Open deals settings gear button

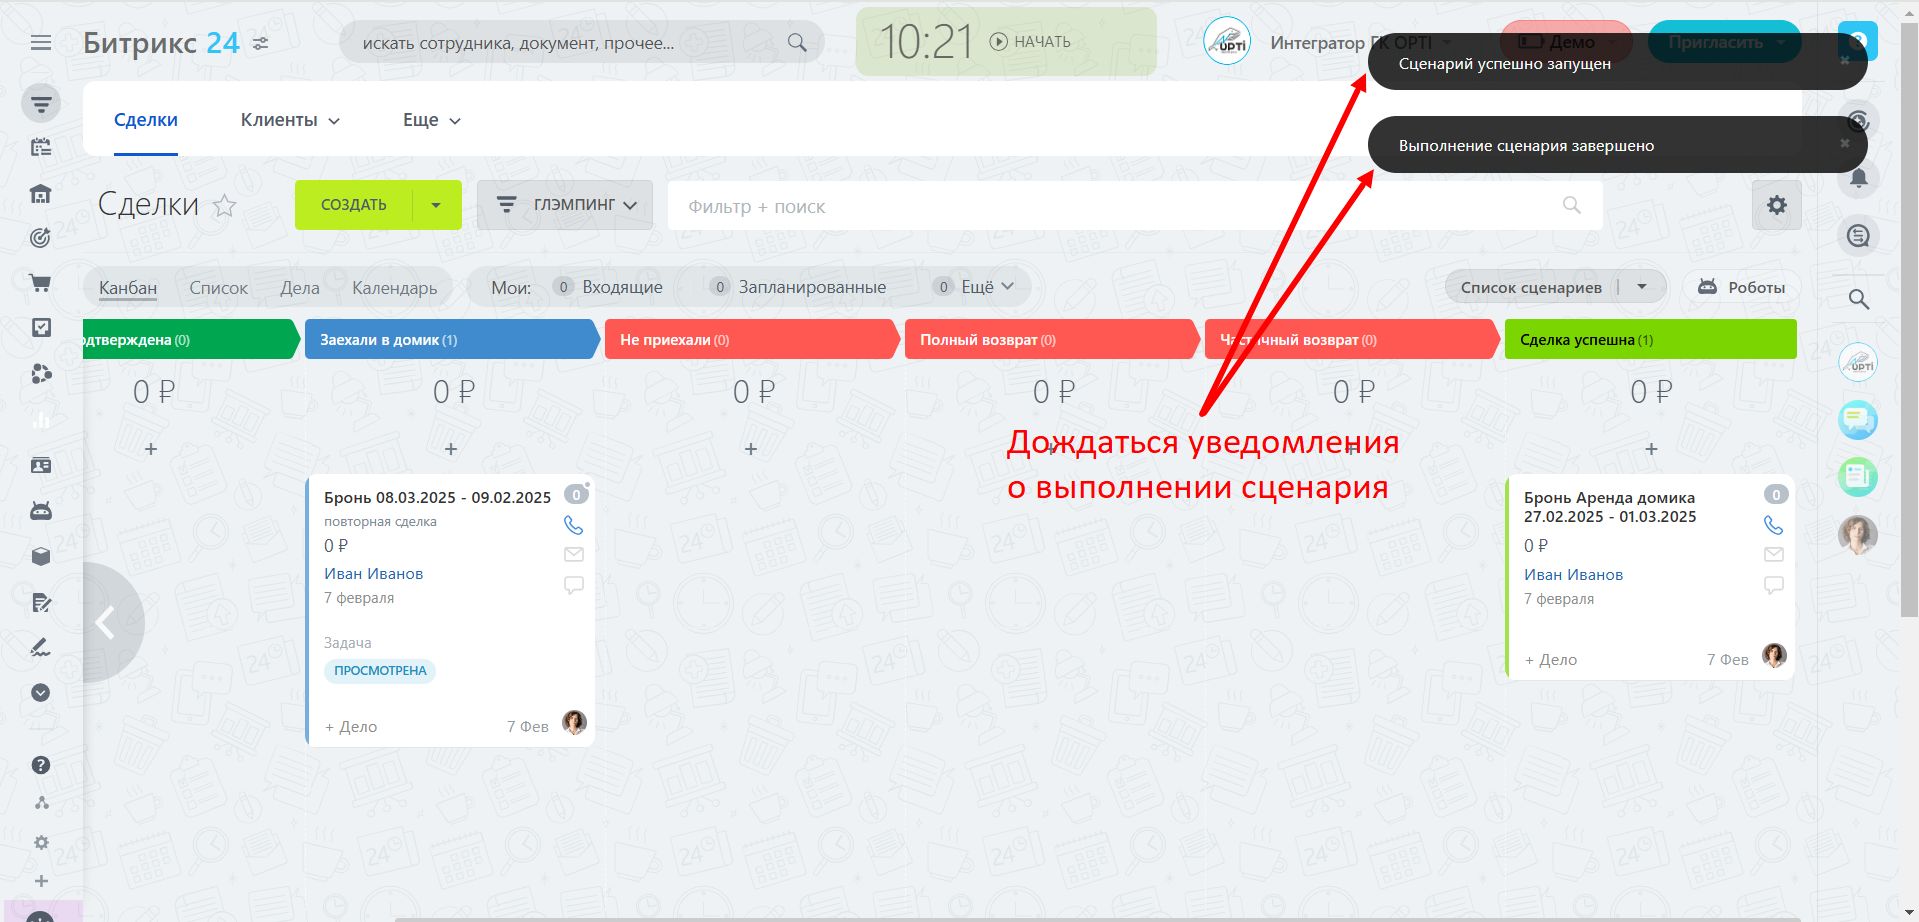pyautogui.click(x=1777, y=205)
